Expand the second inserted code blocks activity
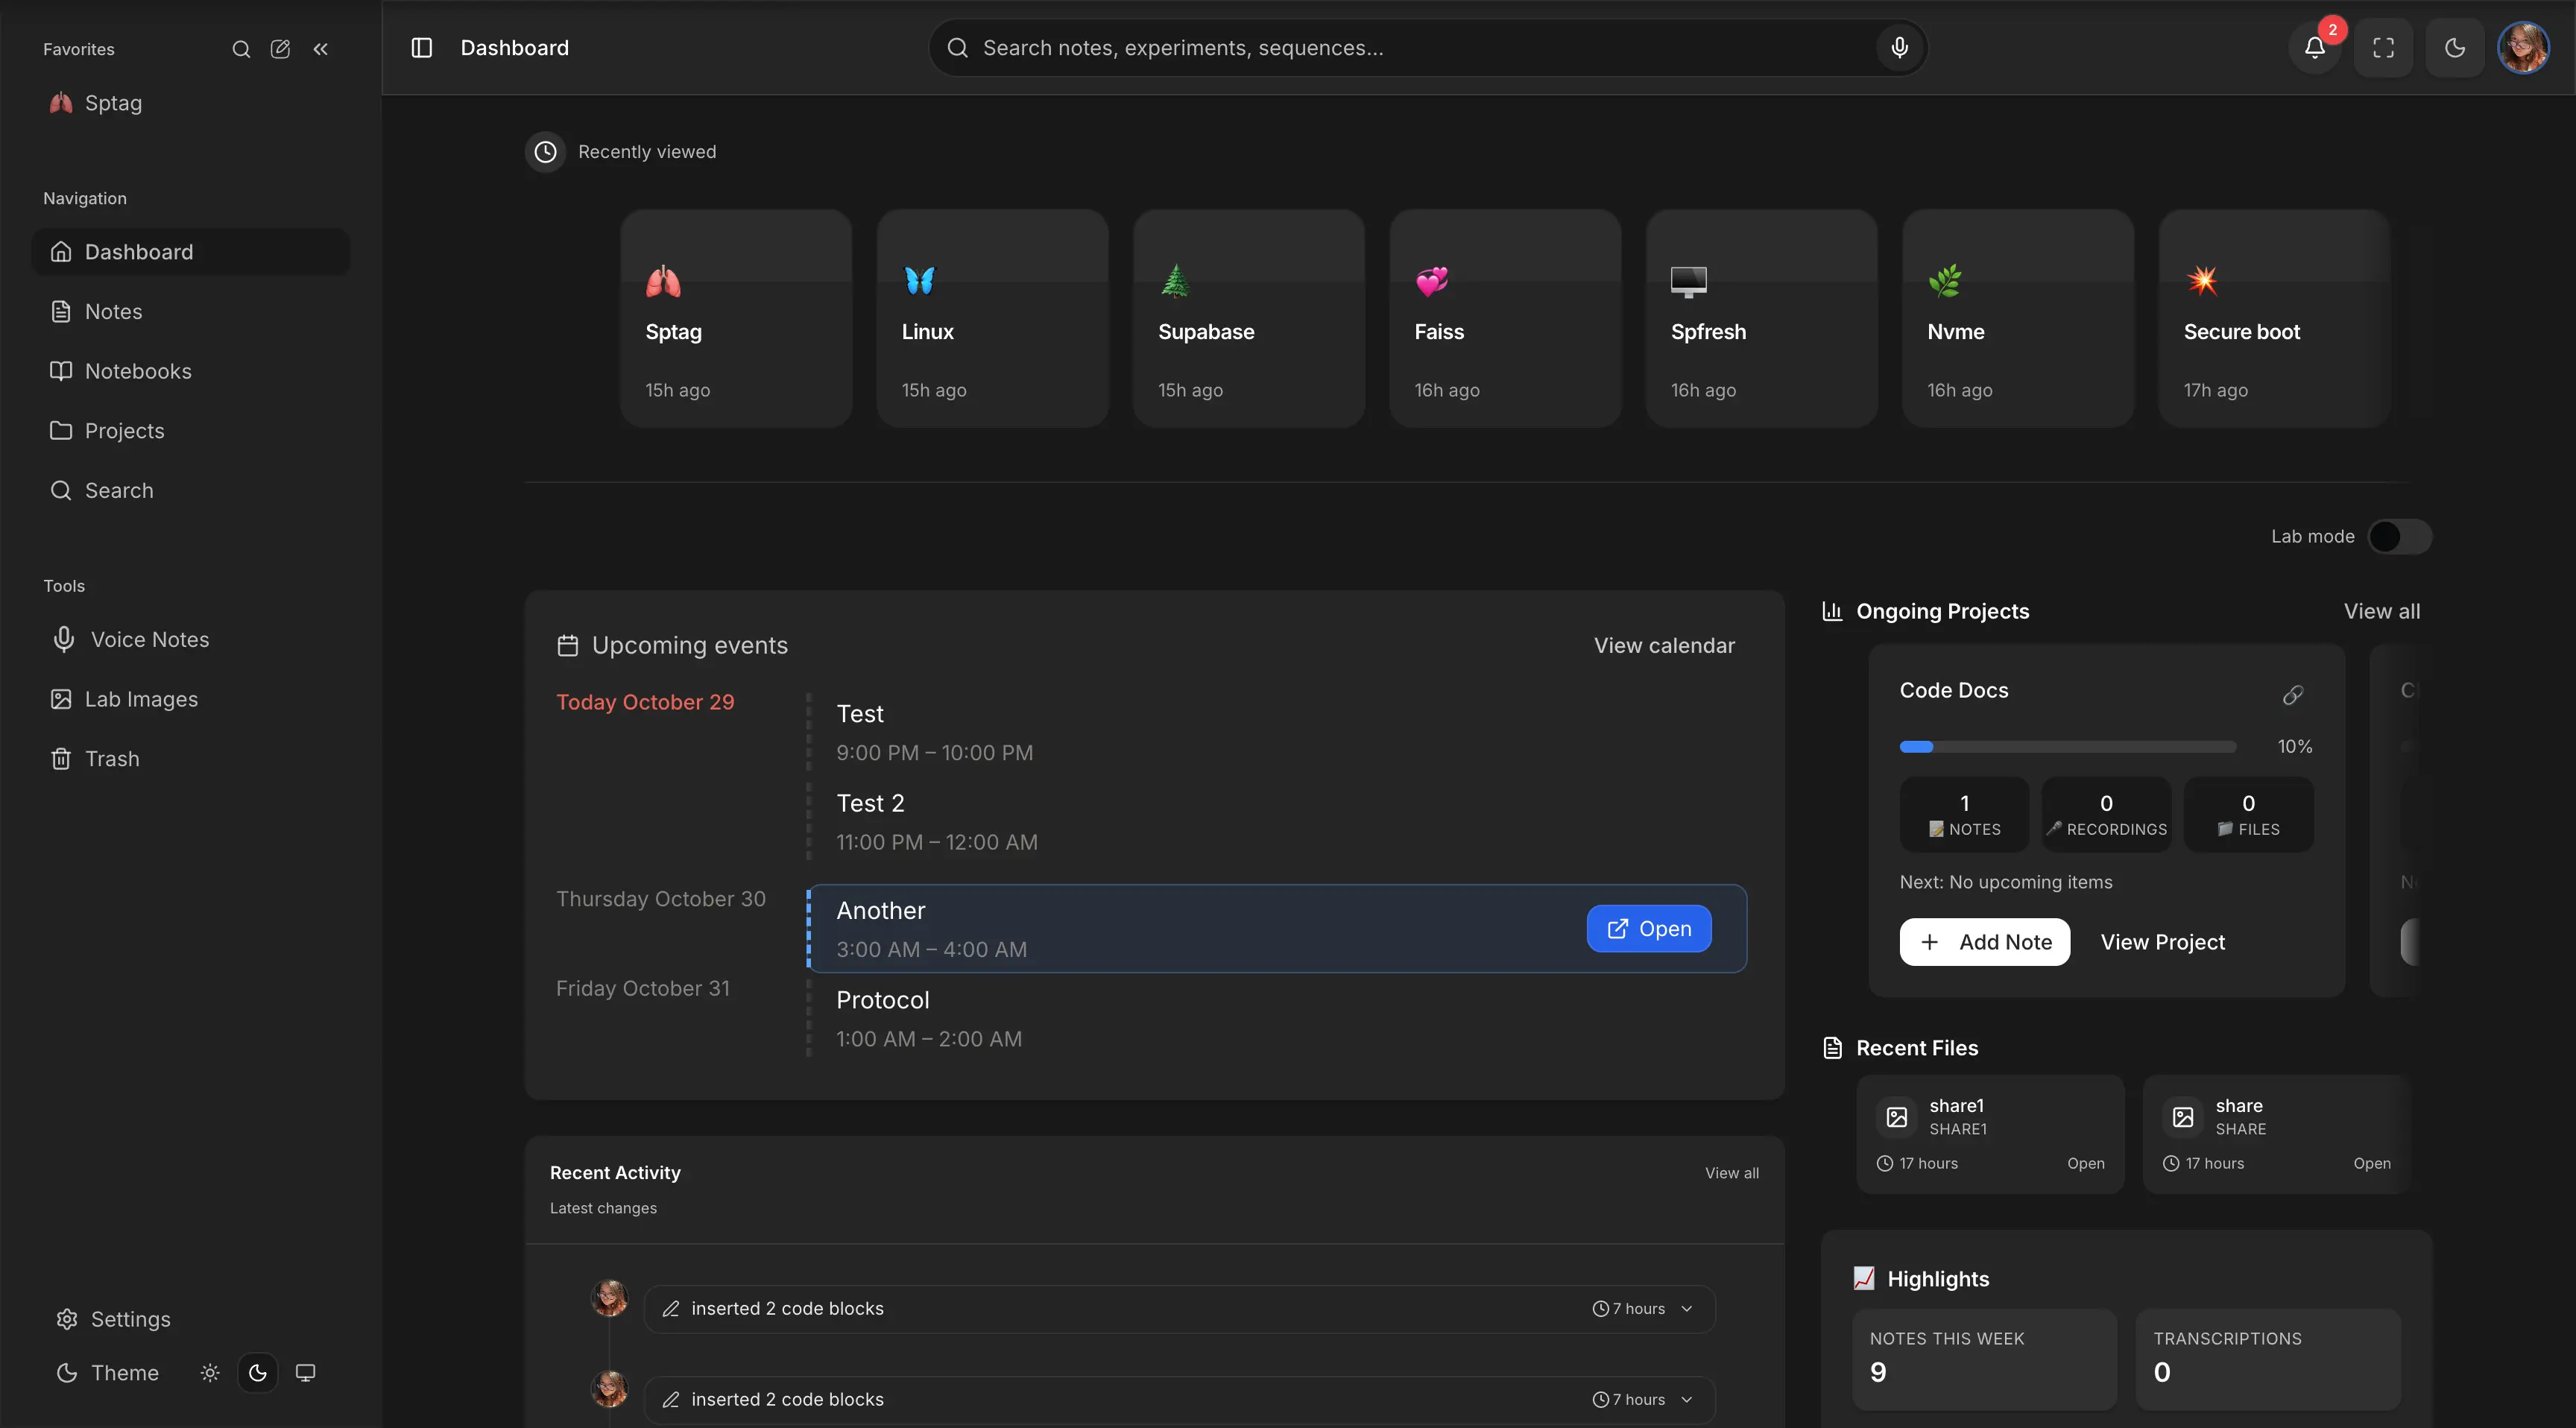Screen dimensions: 2576x1428 pos(1687,1400)
